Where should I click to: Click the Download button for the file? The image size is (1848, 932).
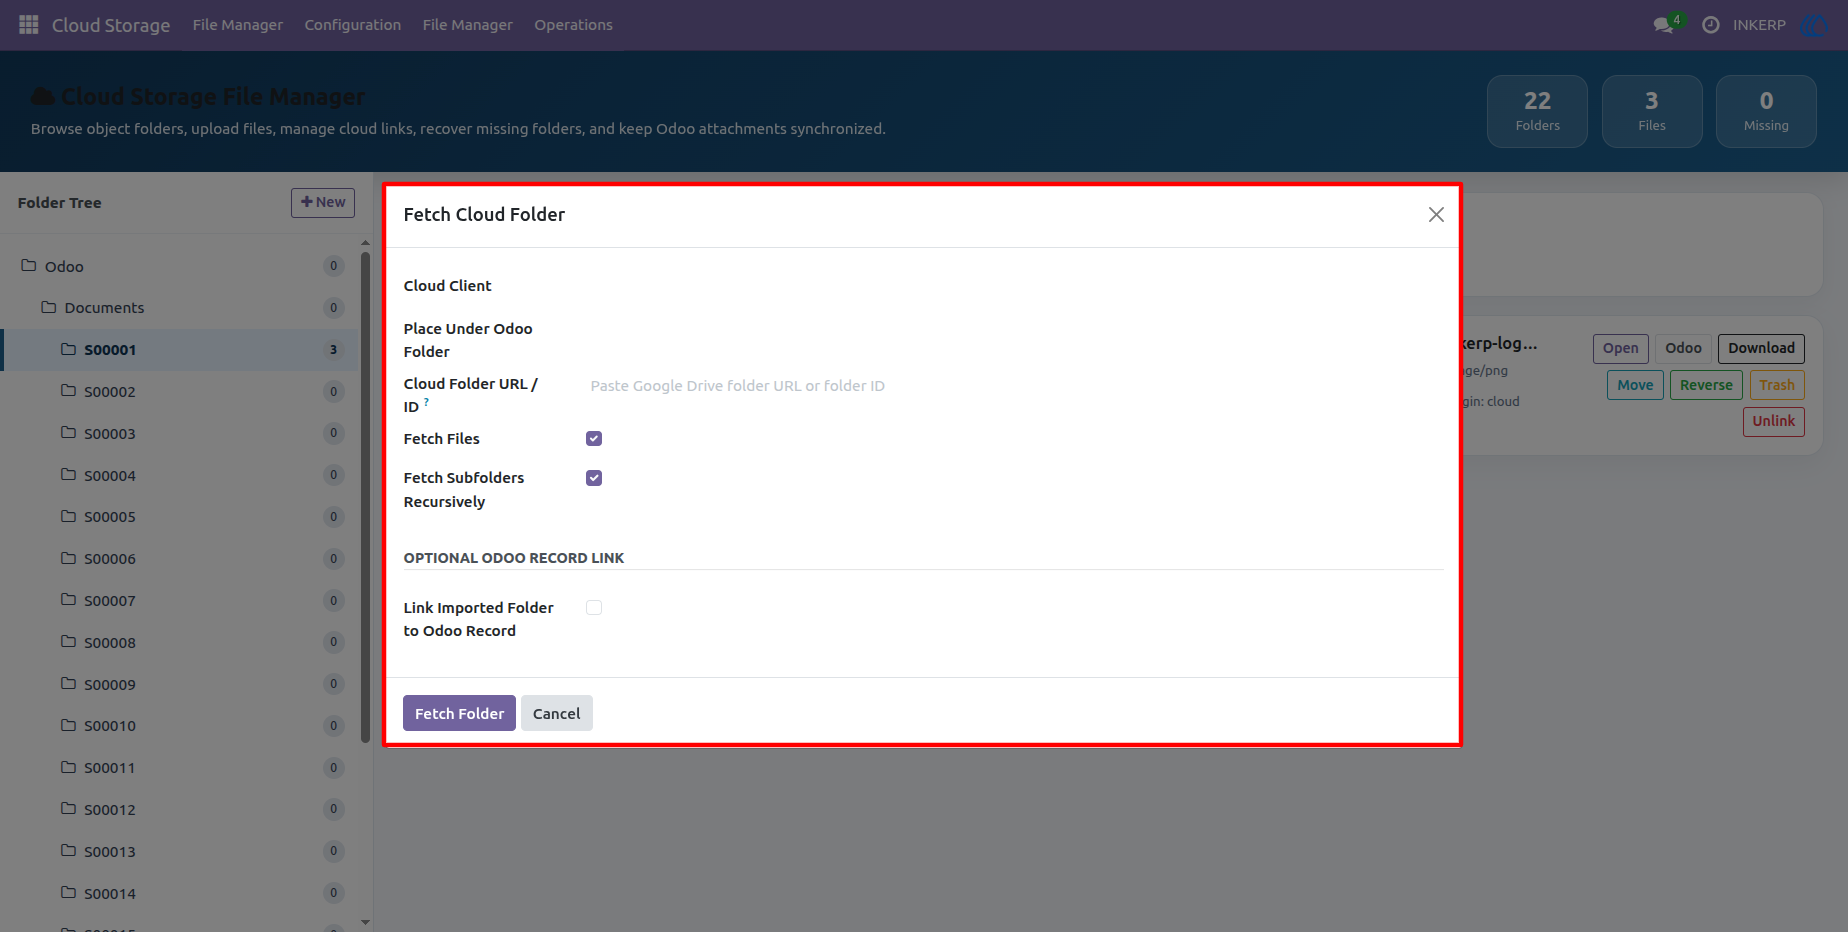(x=1761, y=348)
